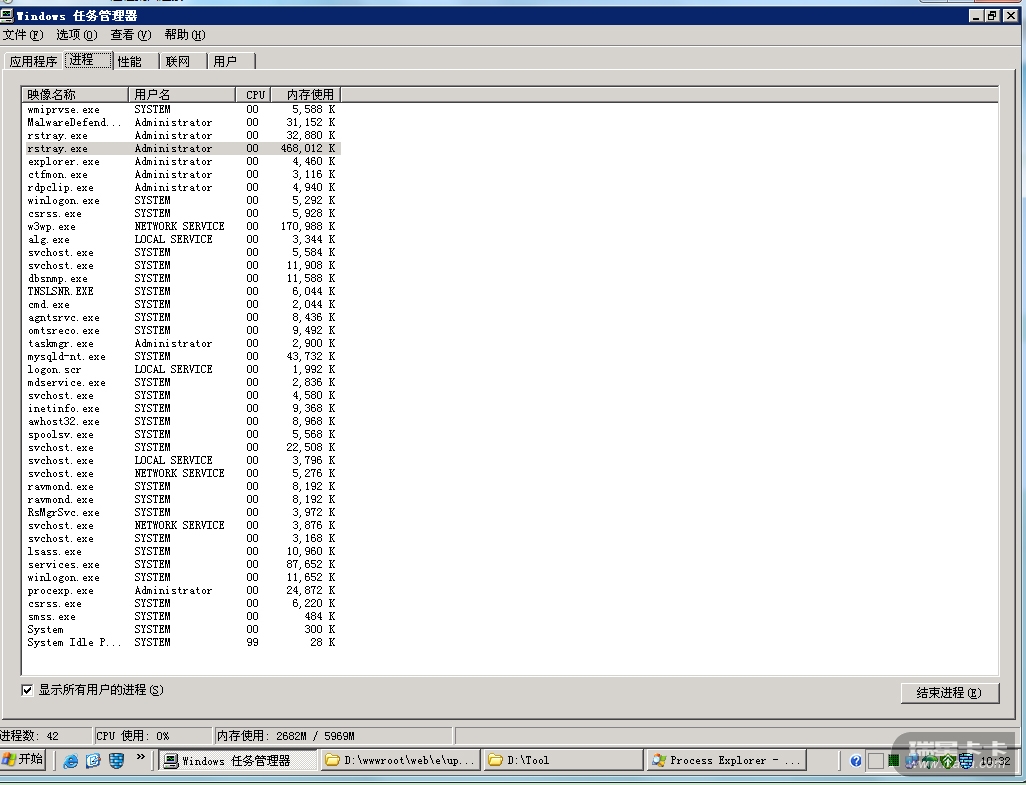Select the RsMgrSvc.exe process row
This screenshot has height=785, width=1026.
click(181, 513)
